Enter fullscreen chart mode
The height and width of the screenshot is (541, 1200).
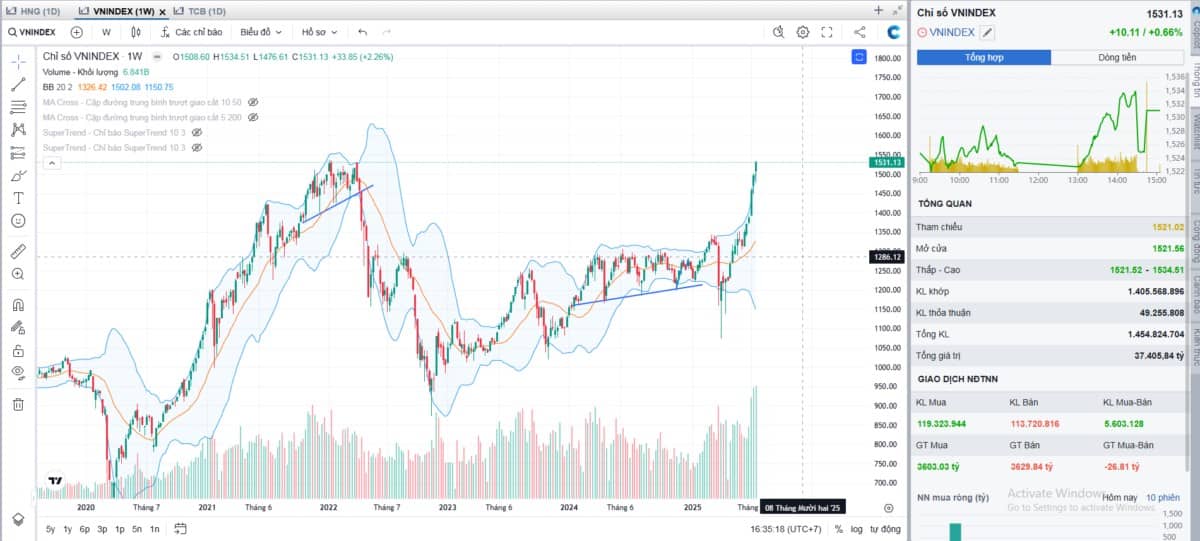pos(827,32)
